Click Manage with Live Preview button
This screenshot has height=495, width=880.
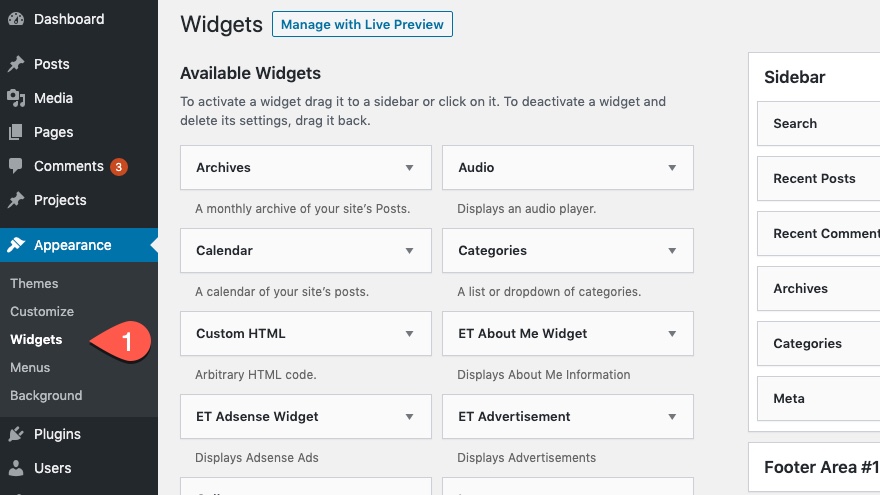tap(362, 24)
